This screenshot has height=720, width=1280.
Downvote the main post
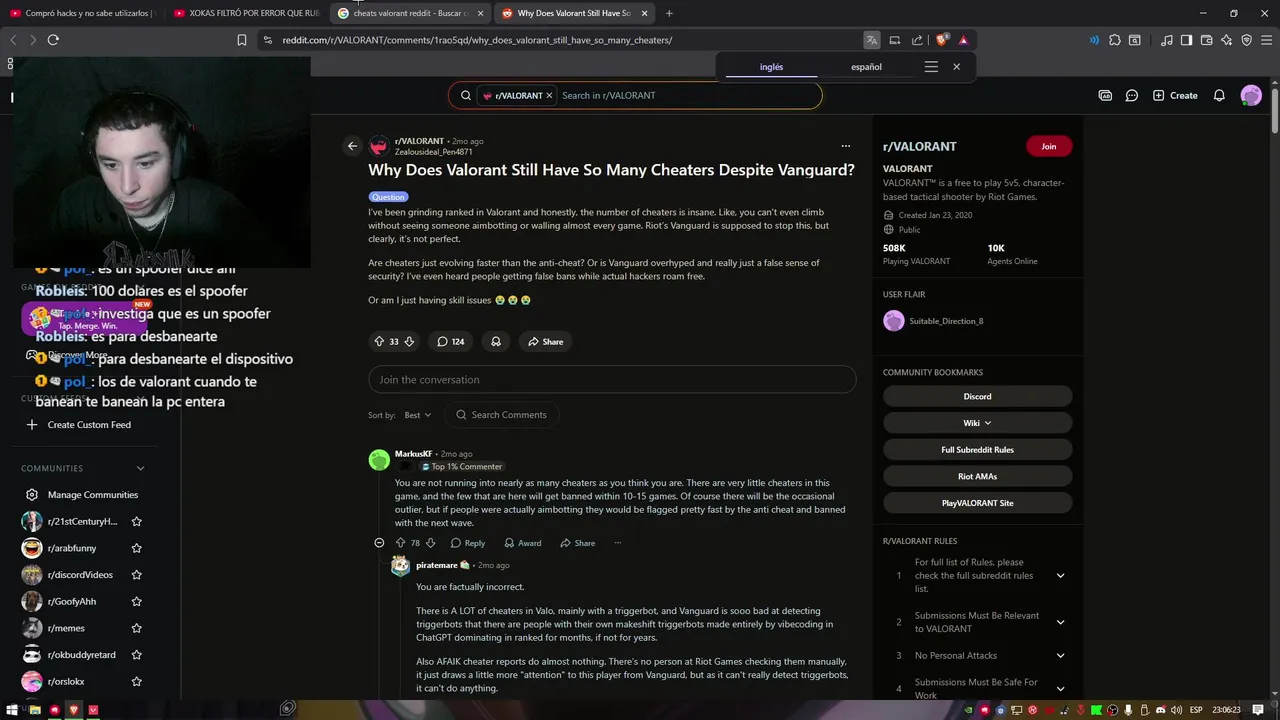409,341
